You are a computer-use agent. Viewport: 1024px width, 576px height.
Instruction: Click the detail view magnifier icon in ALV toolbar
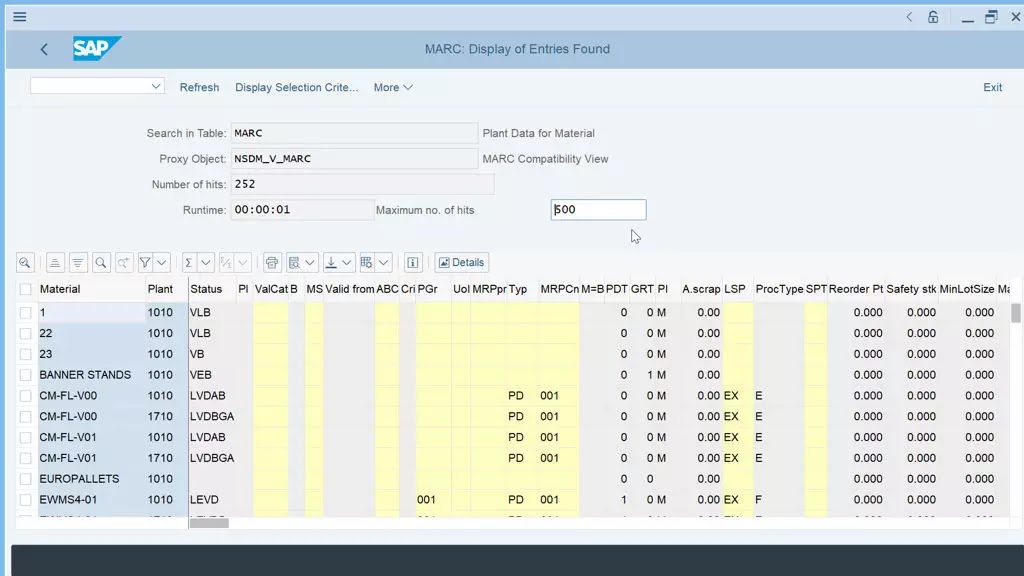click(25, 263)
